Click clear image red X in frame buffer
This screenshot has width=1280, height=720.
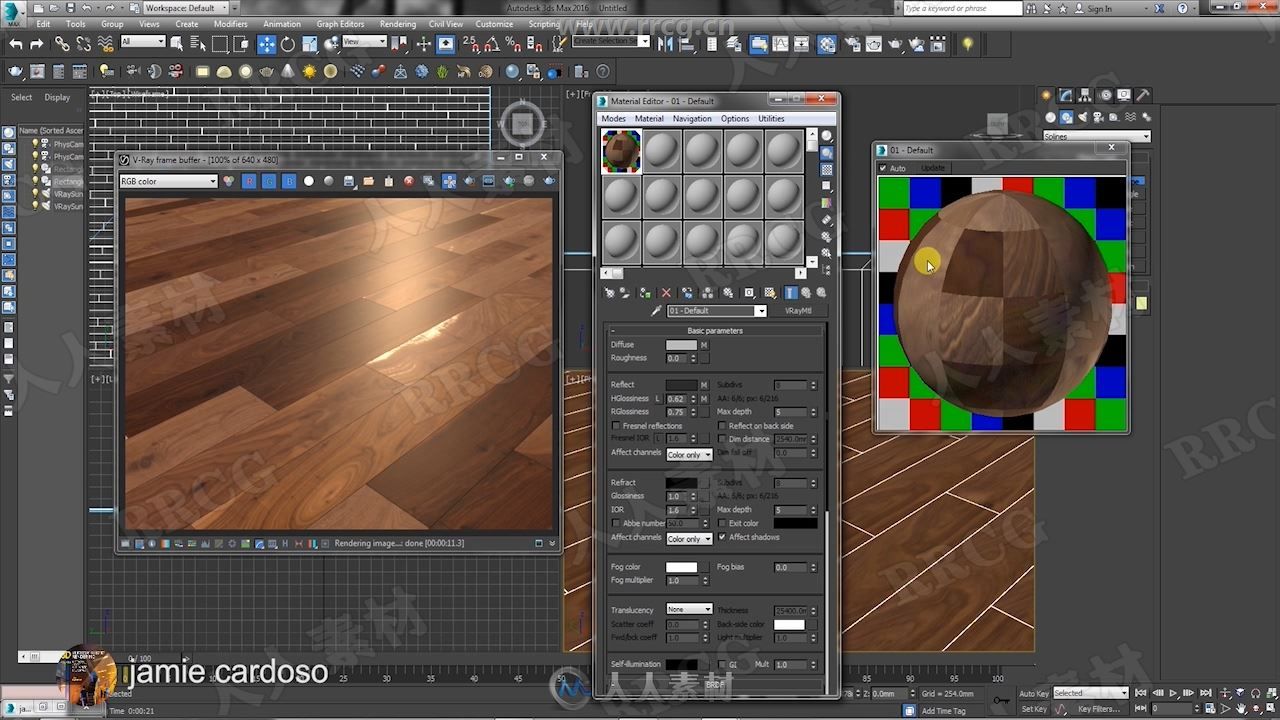[x=409, y=181]
